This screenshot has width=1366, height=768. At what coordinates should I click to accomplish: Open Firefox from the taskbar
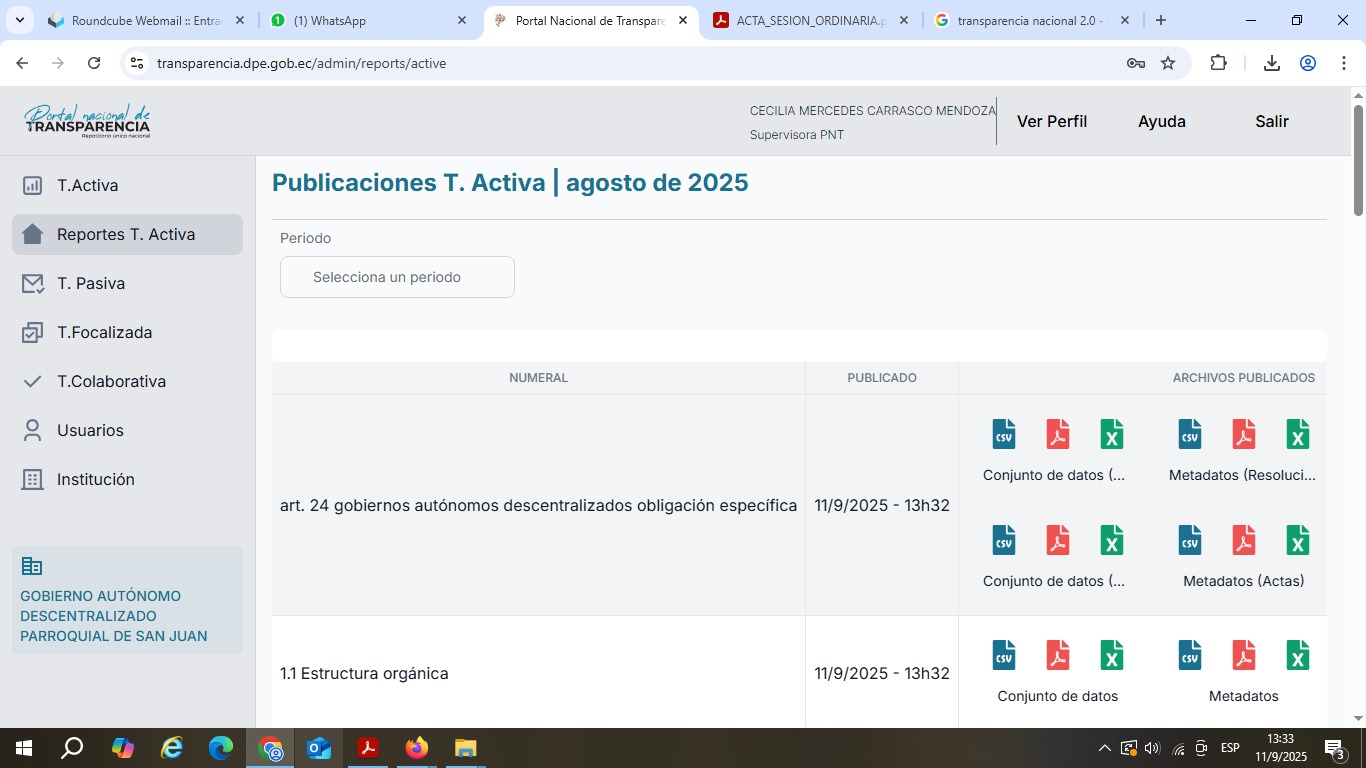click(x=417, y=748)
